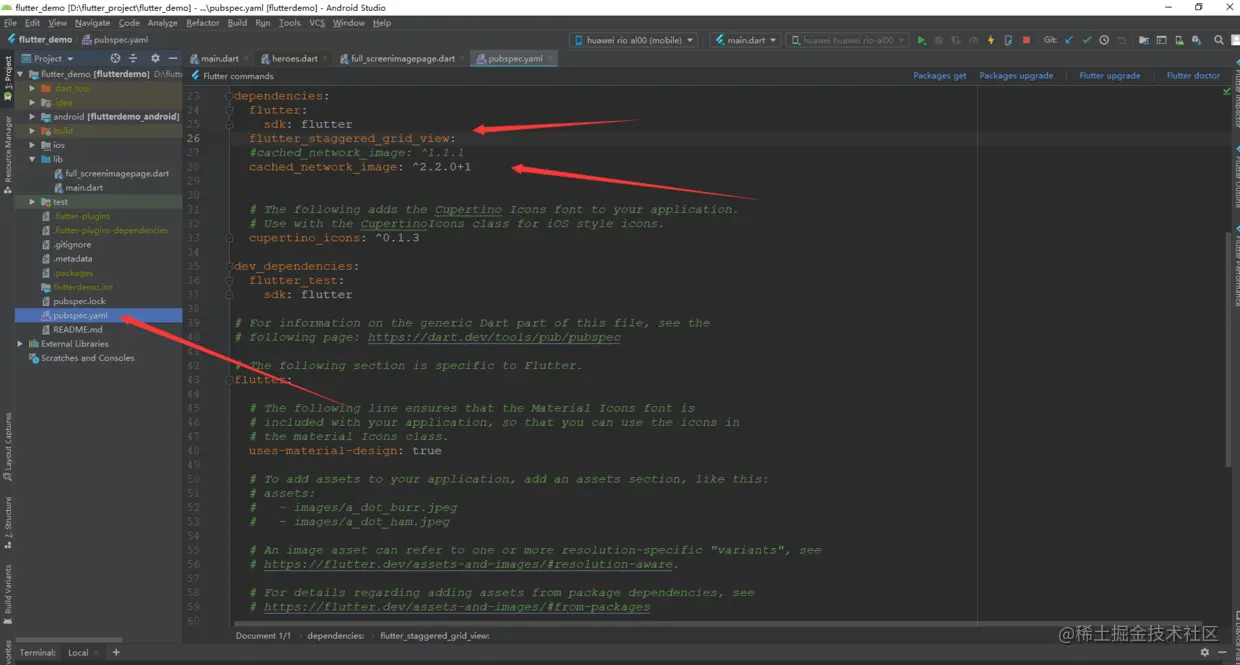This screenshot has width=1240, height=665.
Task: Click the Flutter hot reload lightning icon
Action: 991,40
